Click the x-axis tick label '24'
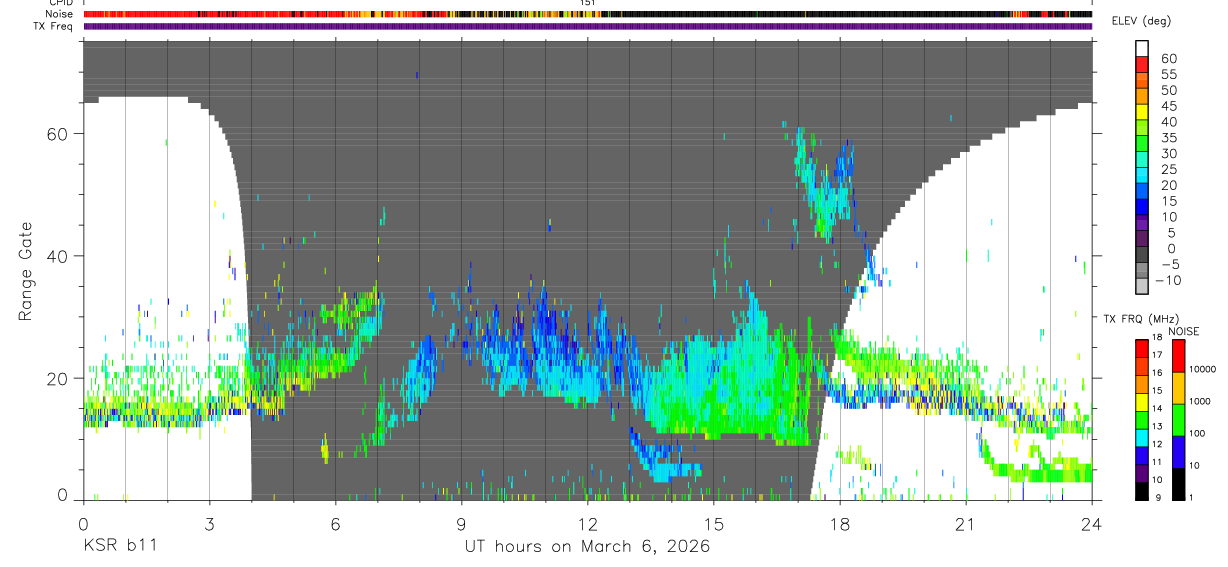The height and width of the screenshot is (567, 1228). [1092, 524]
